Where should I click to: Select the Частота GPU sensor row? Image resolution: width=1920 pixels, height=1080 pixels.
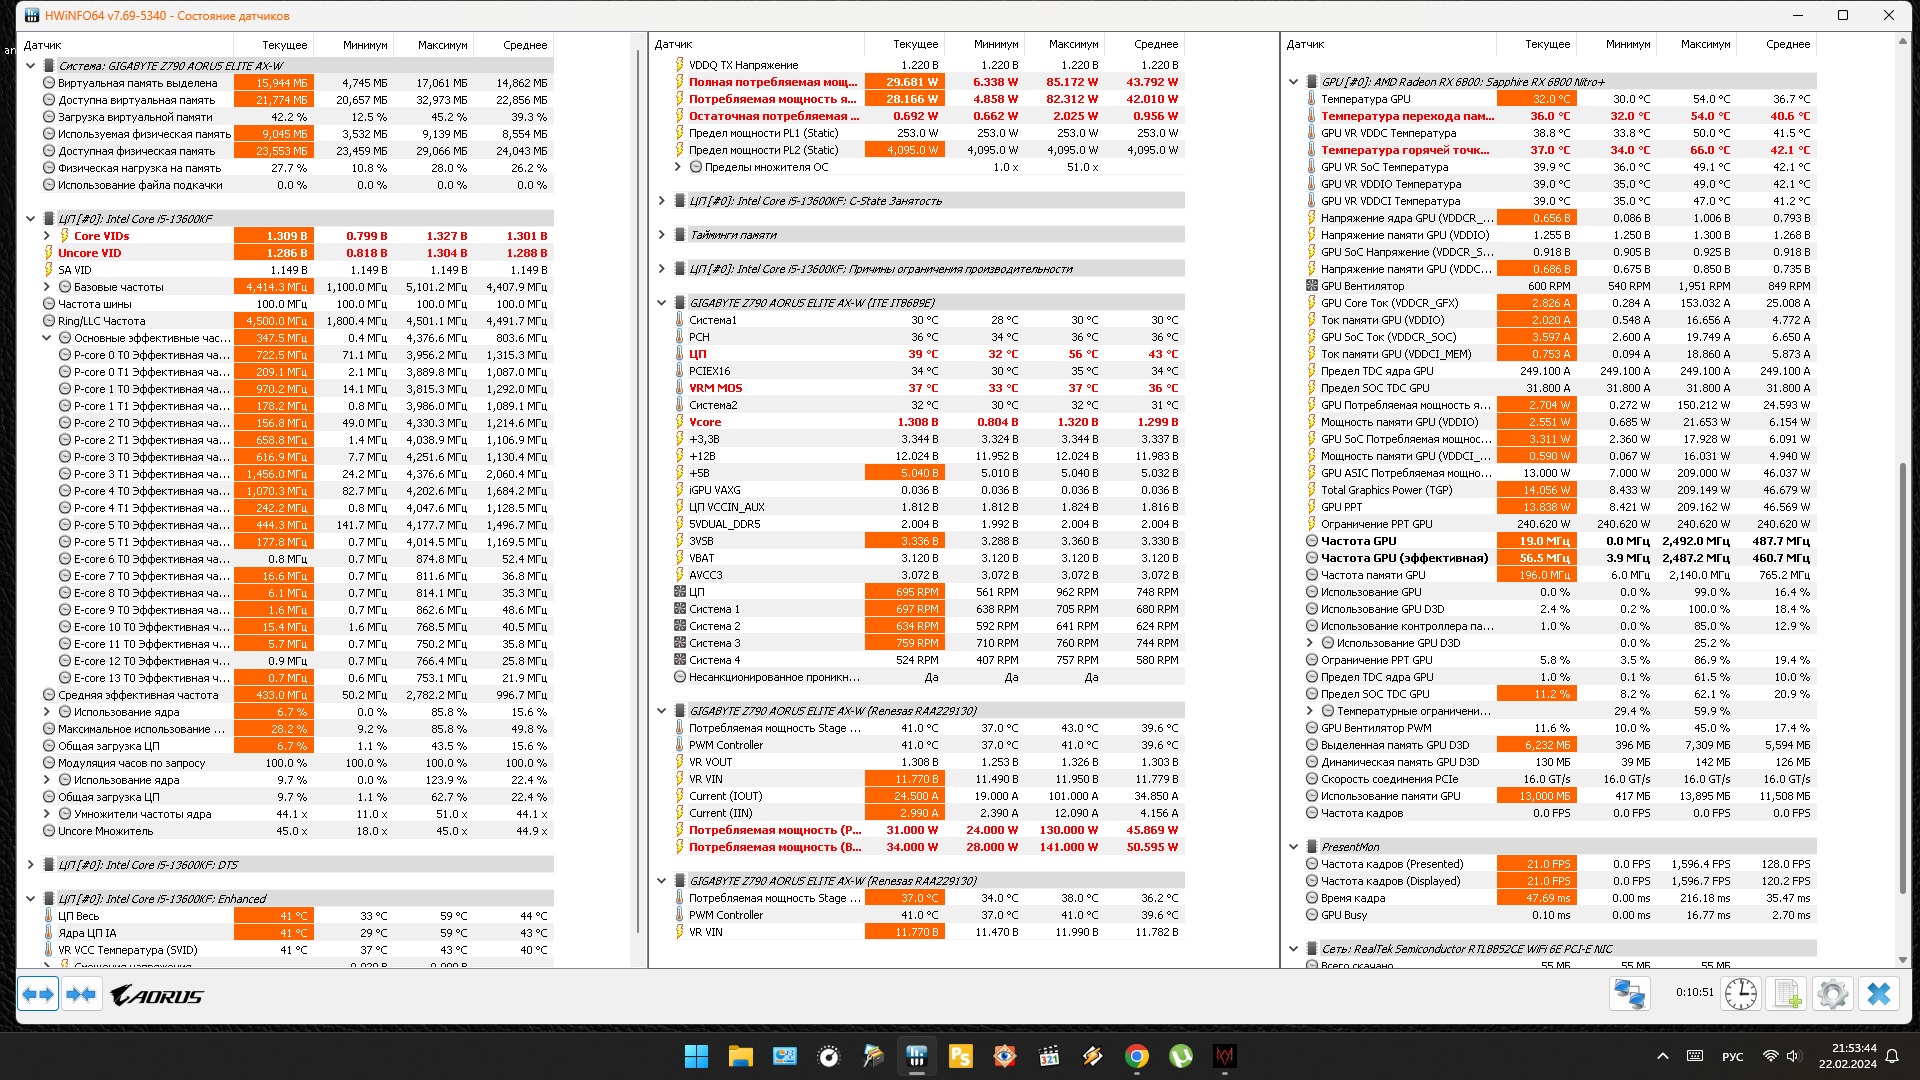click(1358, 541)
